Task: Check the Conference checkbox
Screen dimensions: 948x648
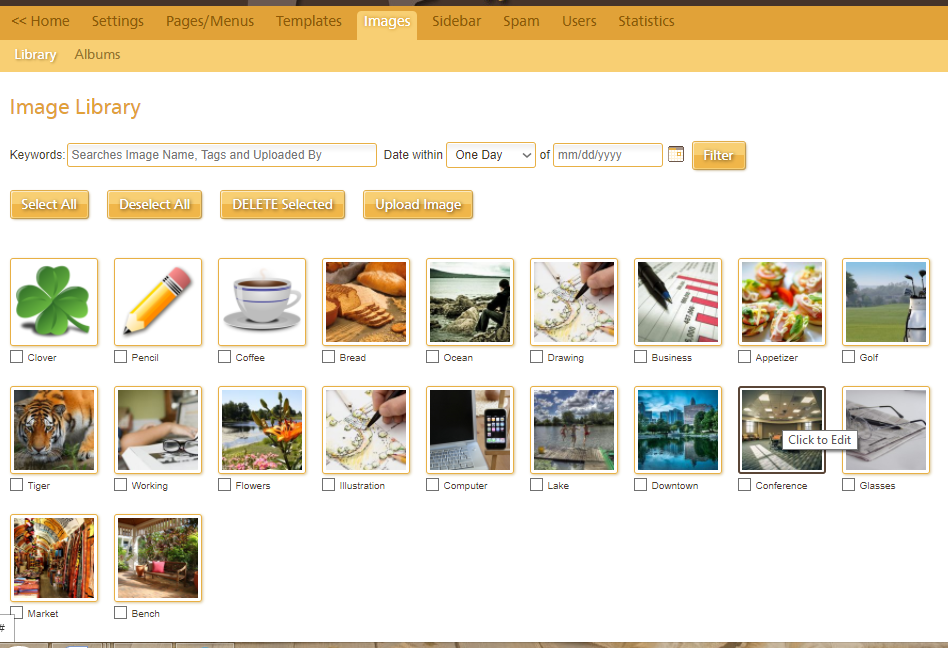Action: coord(744,485)
